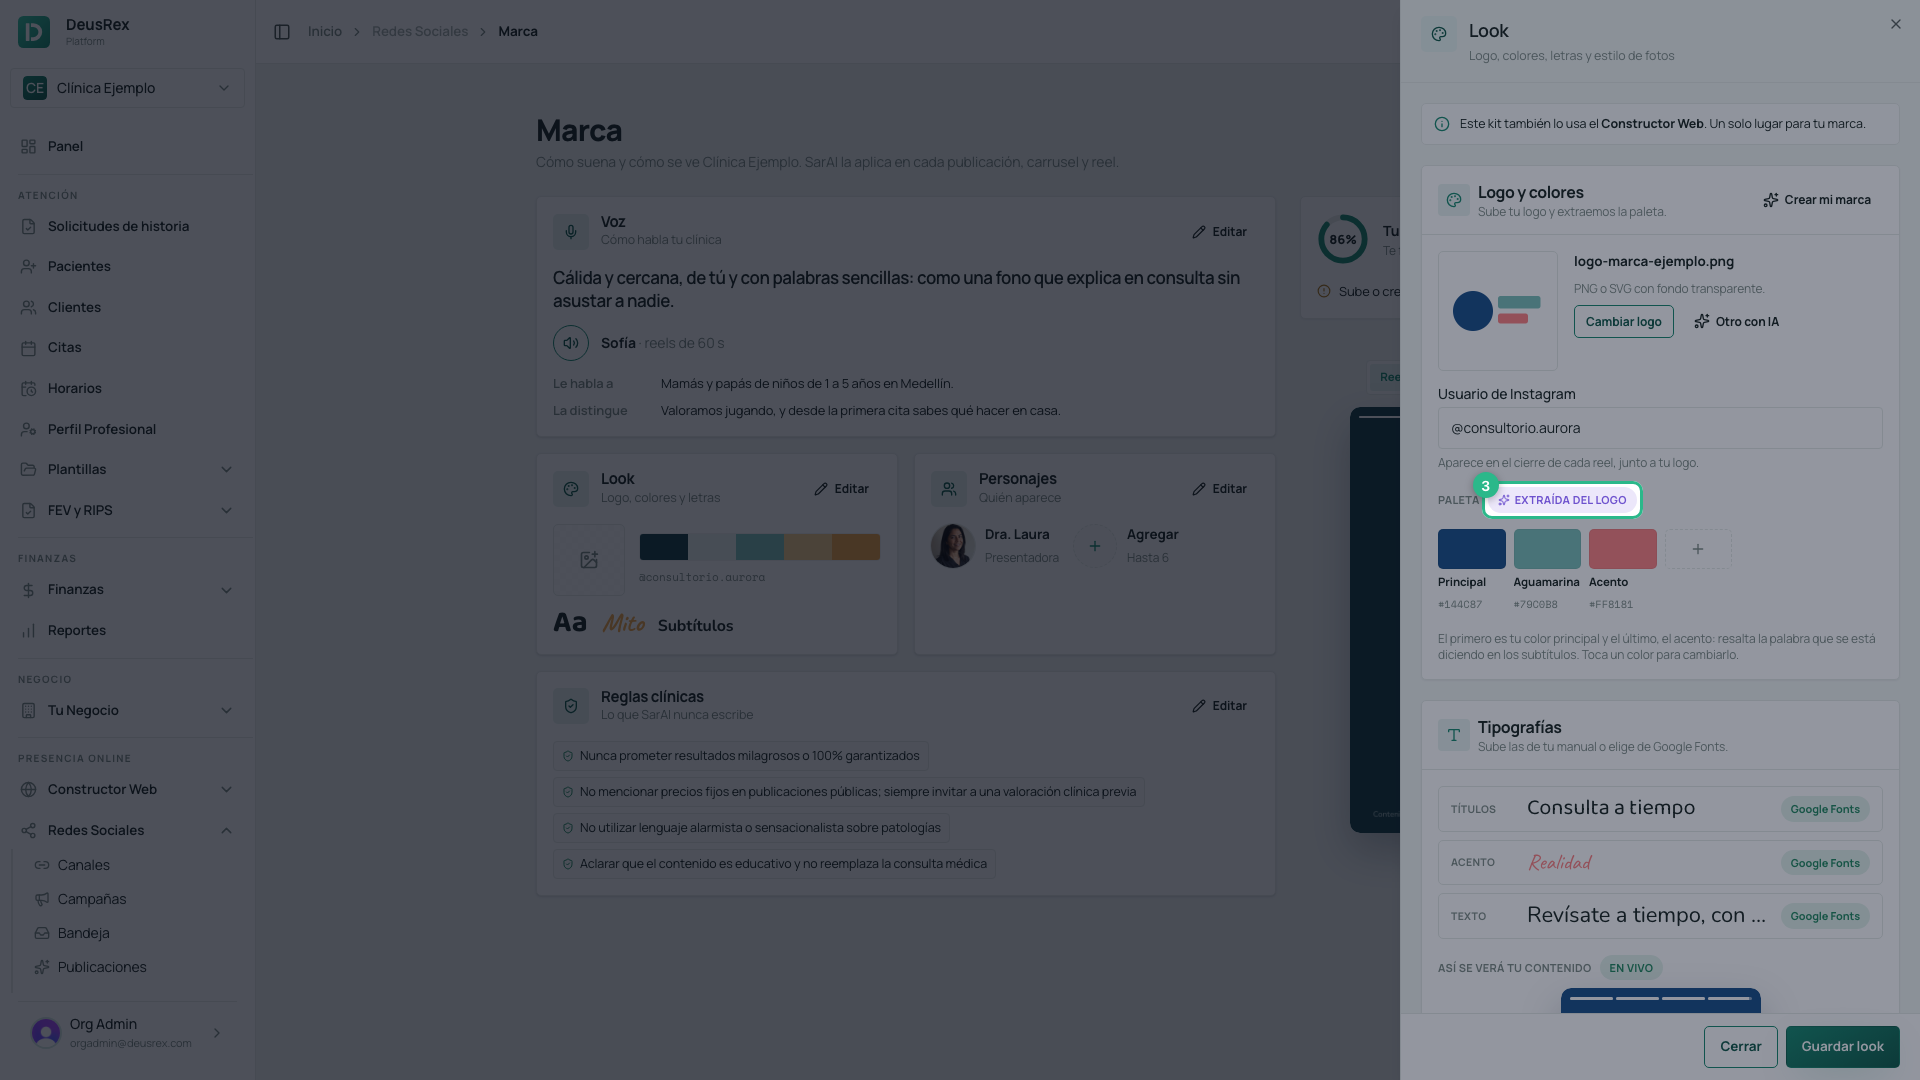The height and width of the screenshot is (1080, 1920).
Task: Toggle the sidebar panel icon
Action: [x=282, y=32]
